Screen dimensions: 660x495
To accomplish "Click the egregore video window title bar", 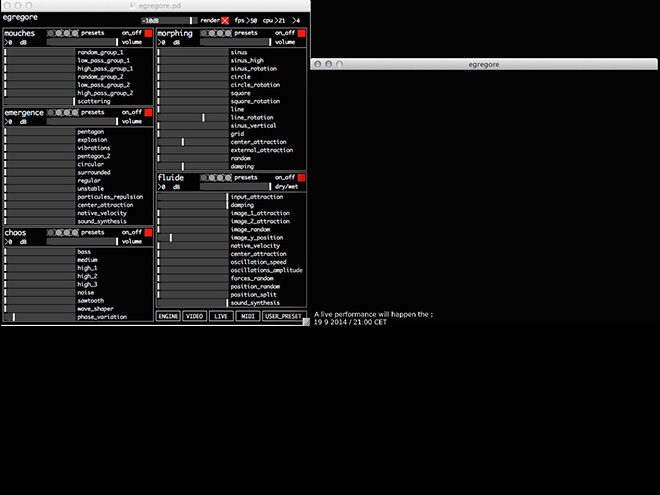I will [x=484, y=64].
